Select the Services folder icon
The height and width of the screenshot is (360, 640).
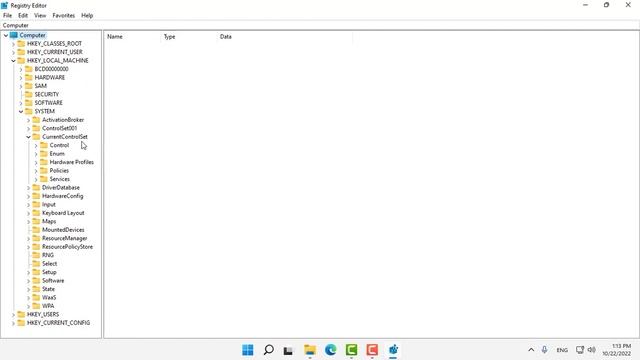pyautogui.click(x=44, y=179)
